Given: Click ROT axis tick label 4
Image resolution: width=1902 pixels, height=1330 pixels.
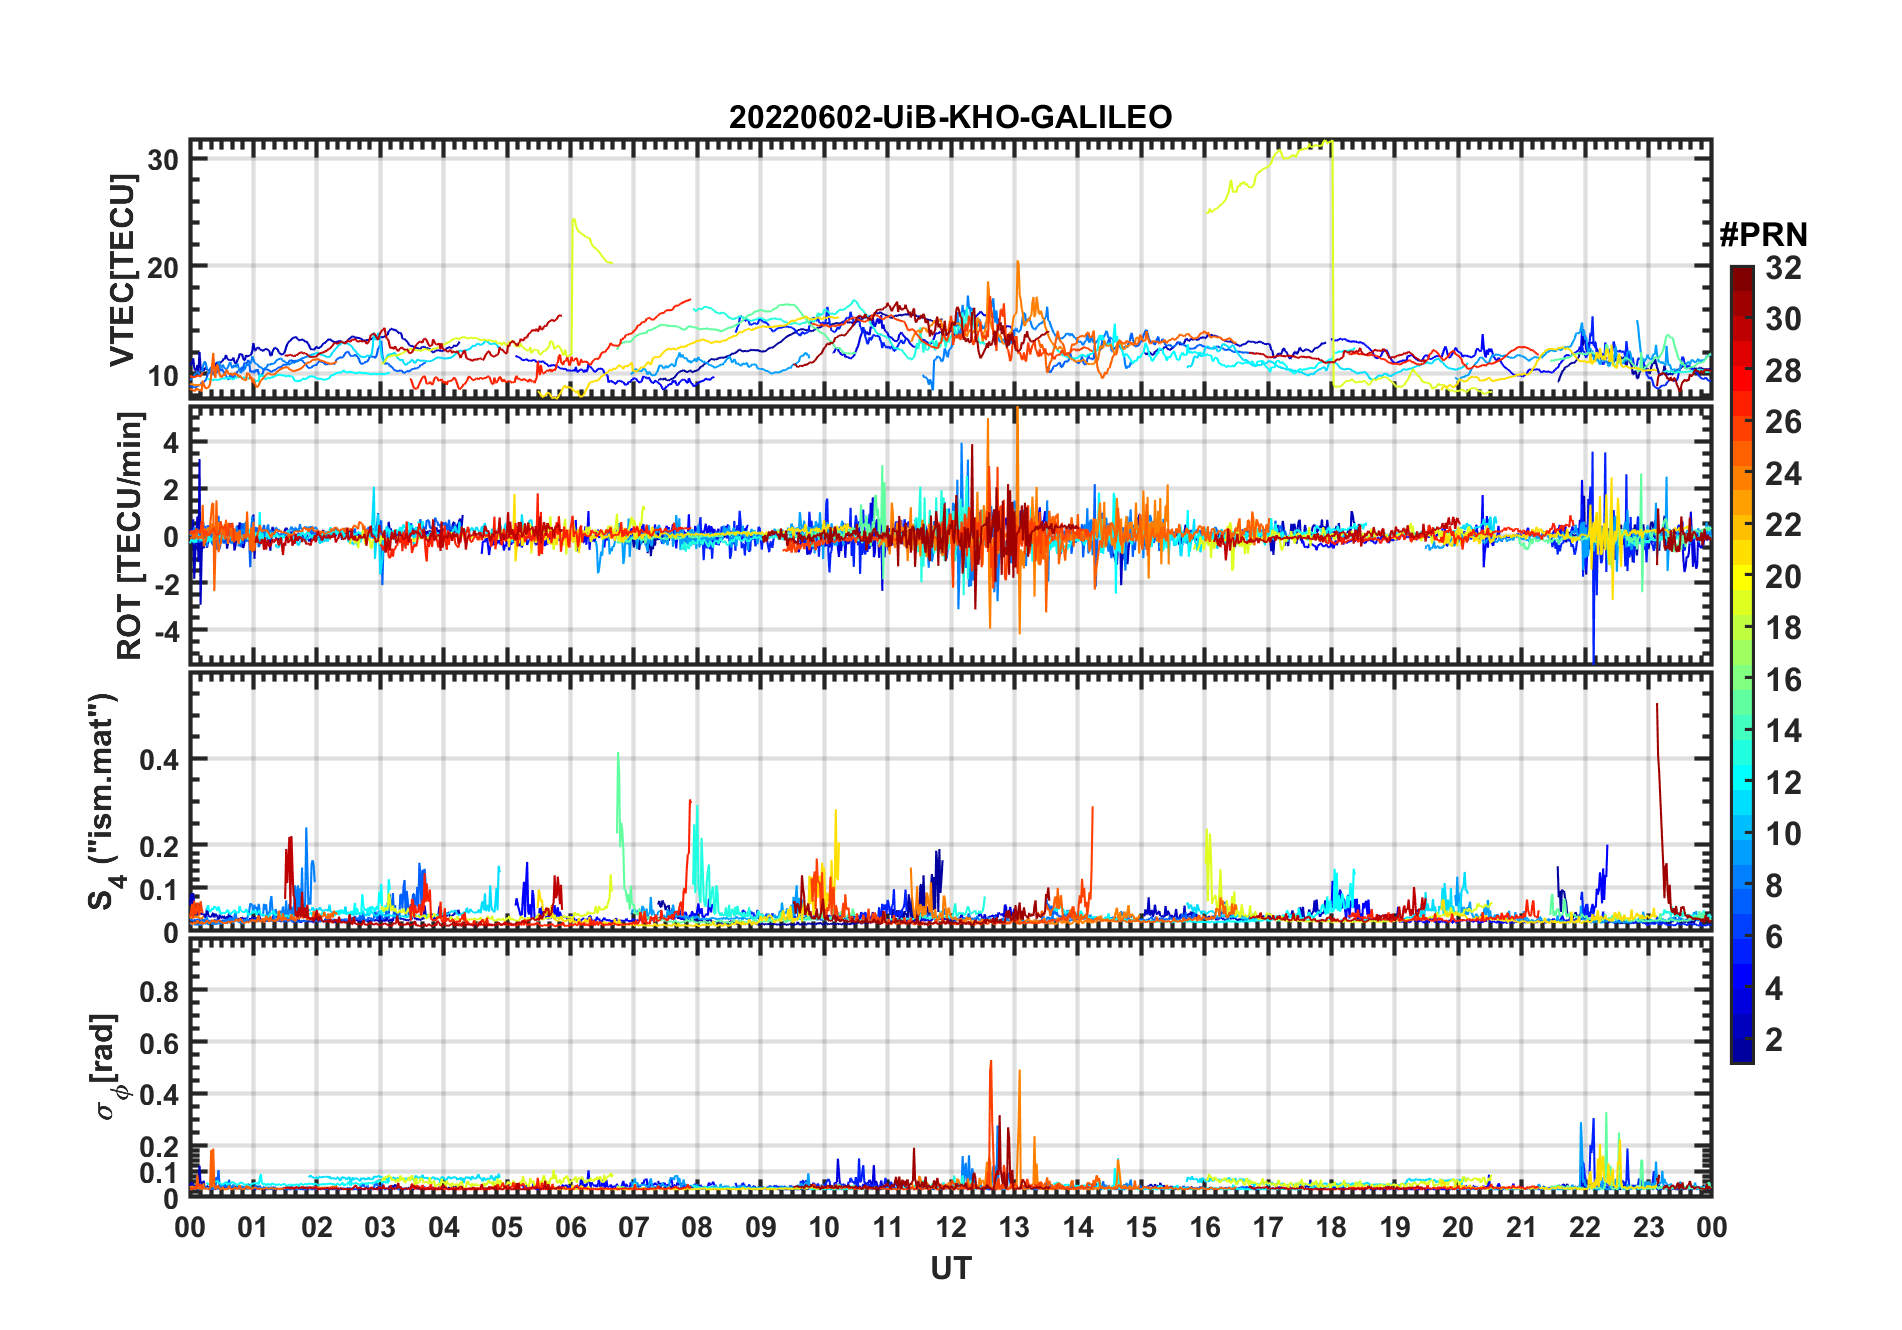Looking at the screenshot, I should (171, 442).
